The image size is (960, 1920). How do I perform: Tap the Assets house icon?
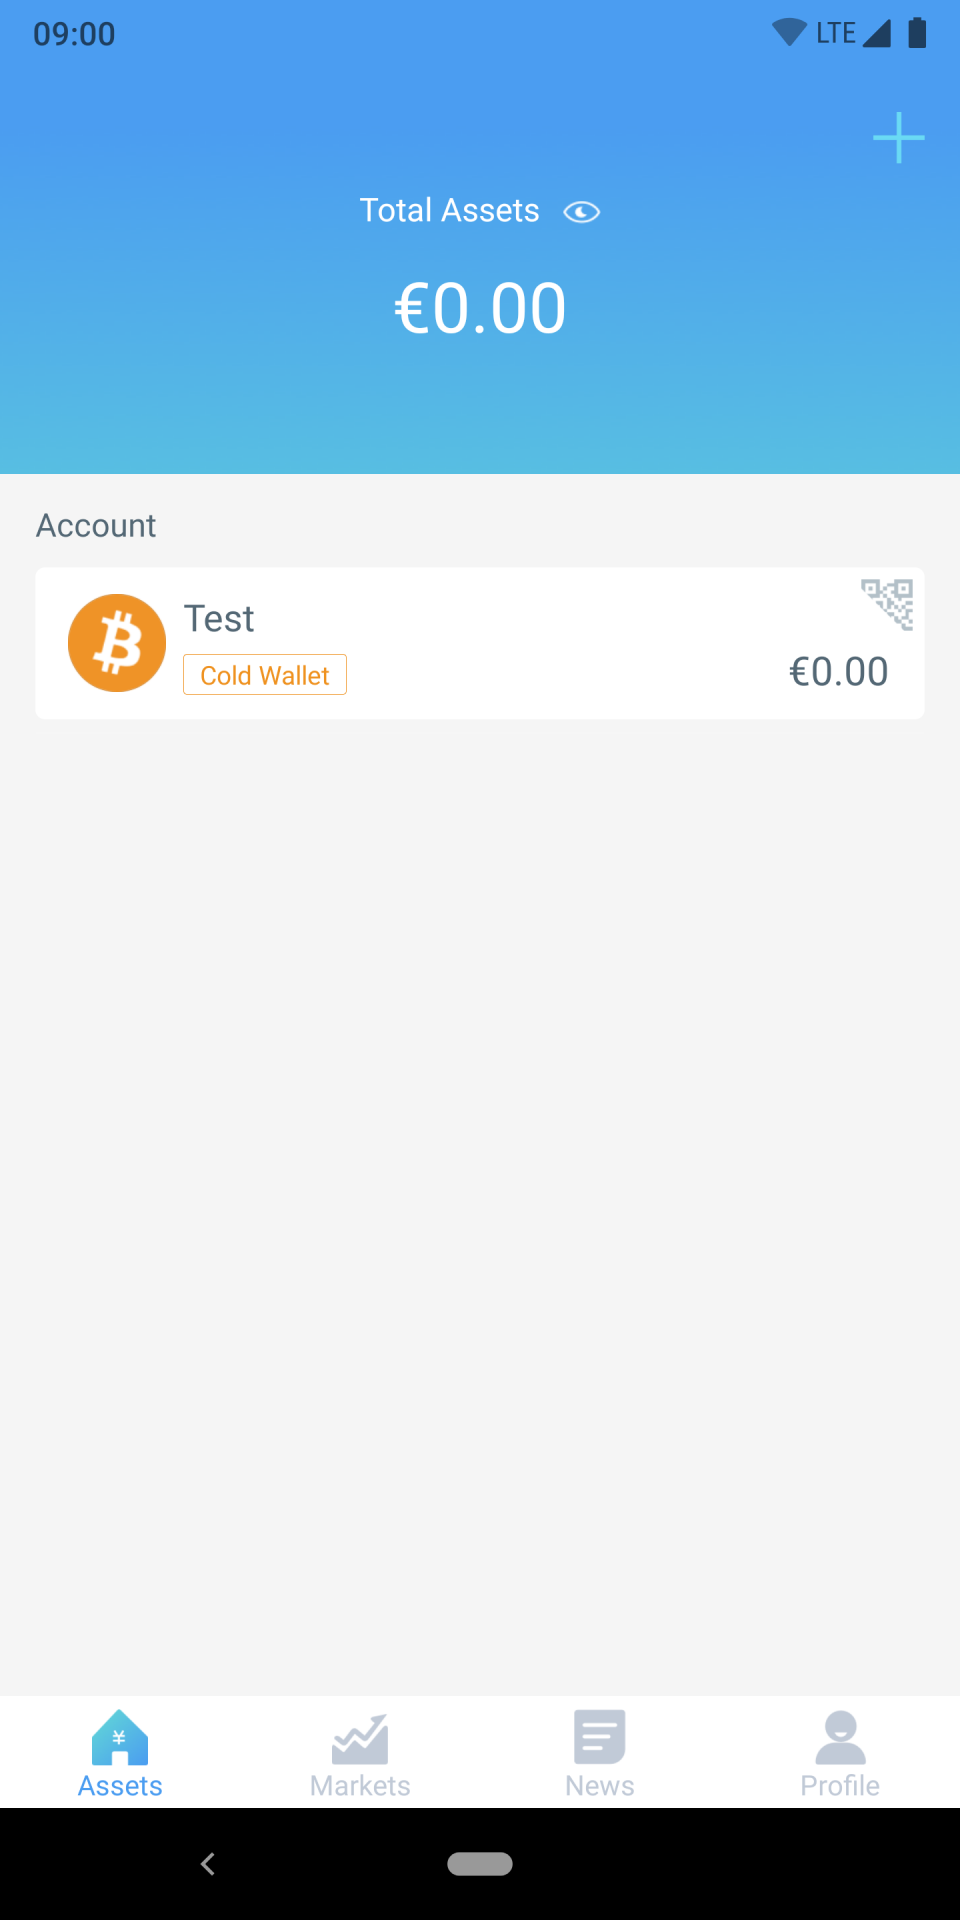[x=120, y=1738]
